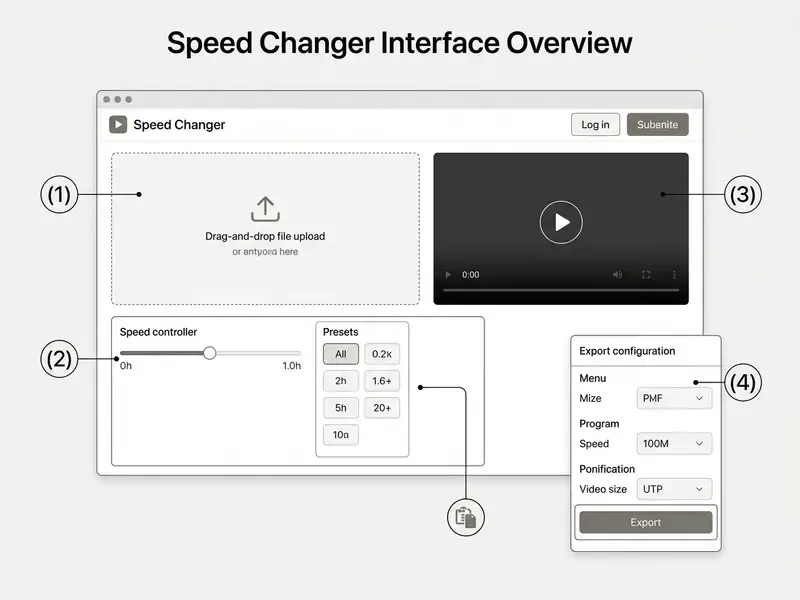This screenshot has width=800, height=600.
Task: Click the Presets heading
Action: click(340, 332)
